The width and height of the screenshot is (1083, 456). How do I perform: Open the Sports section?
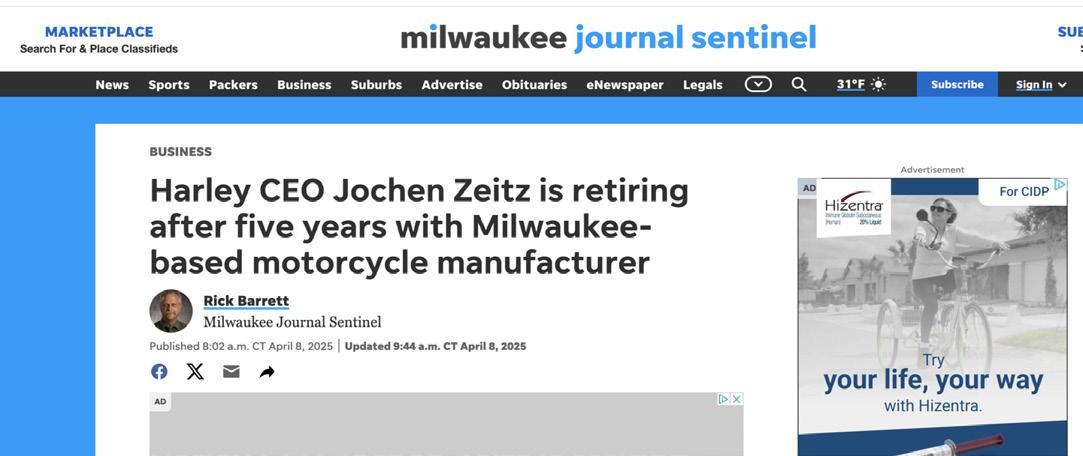[169, 85]
